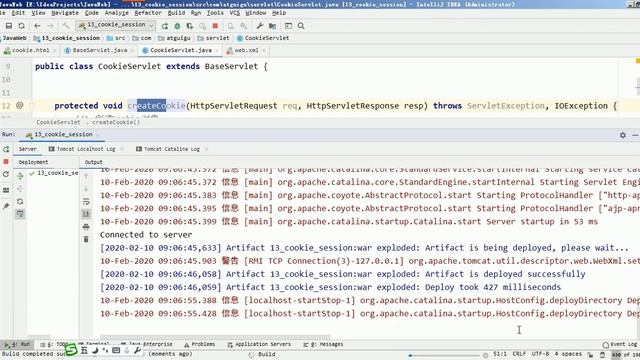Open the Help menu
Screen dimensions: 640x360
[x=279, y=13]
